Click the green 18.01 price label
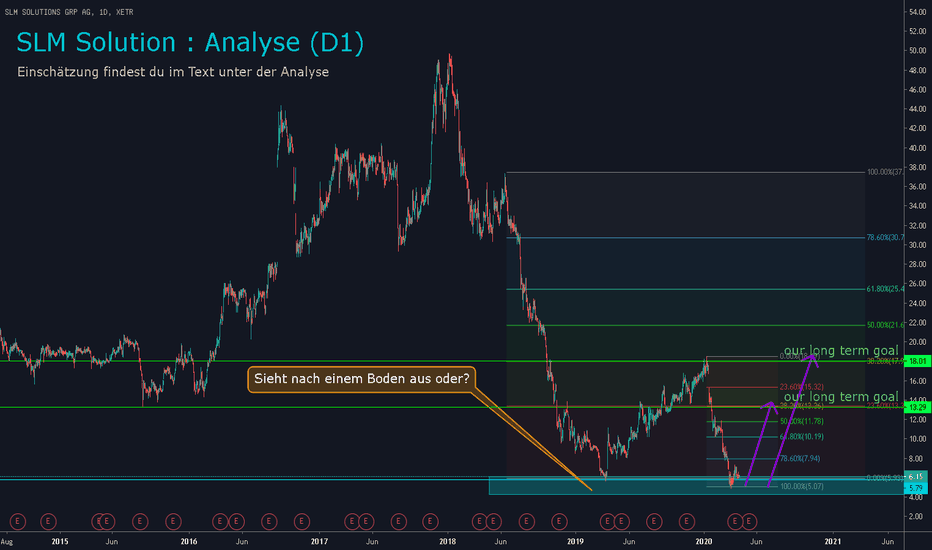This screenshot has height=550, width=932. click(917, 362)
